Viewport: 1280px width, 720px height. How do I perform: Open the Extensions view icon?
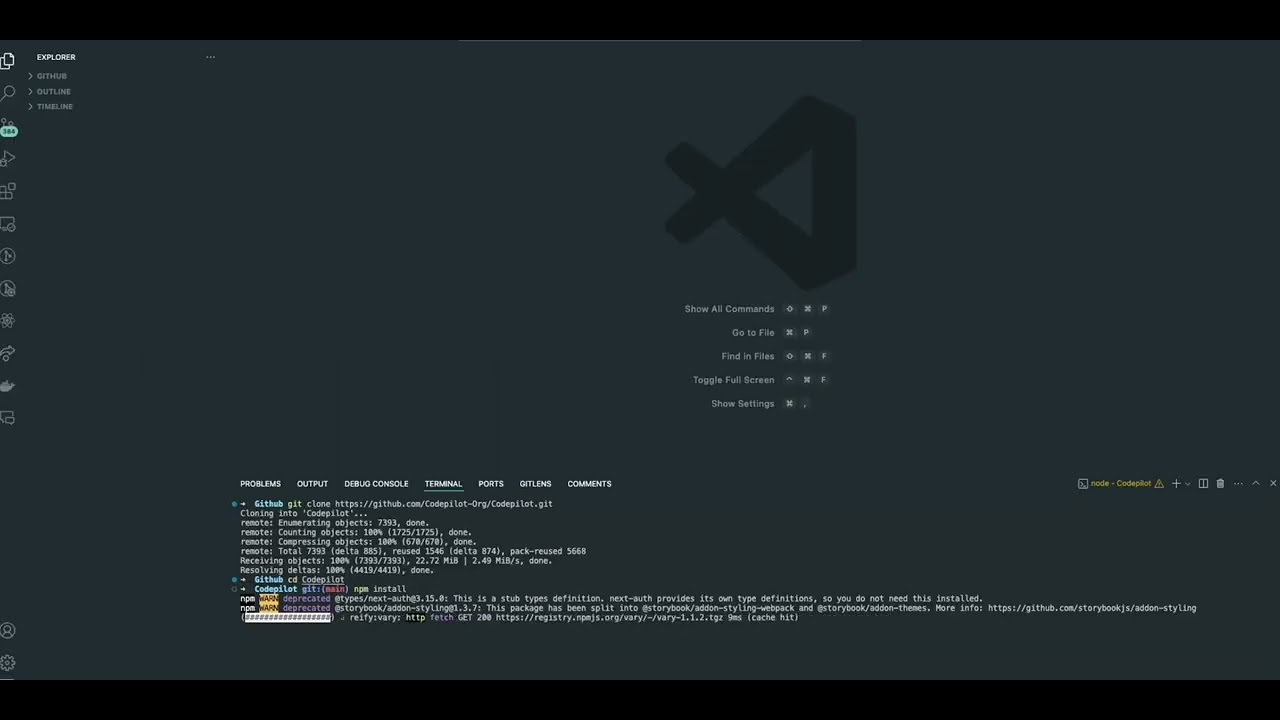coord(8,191)
